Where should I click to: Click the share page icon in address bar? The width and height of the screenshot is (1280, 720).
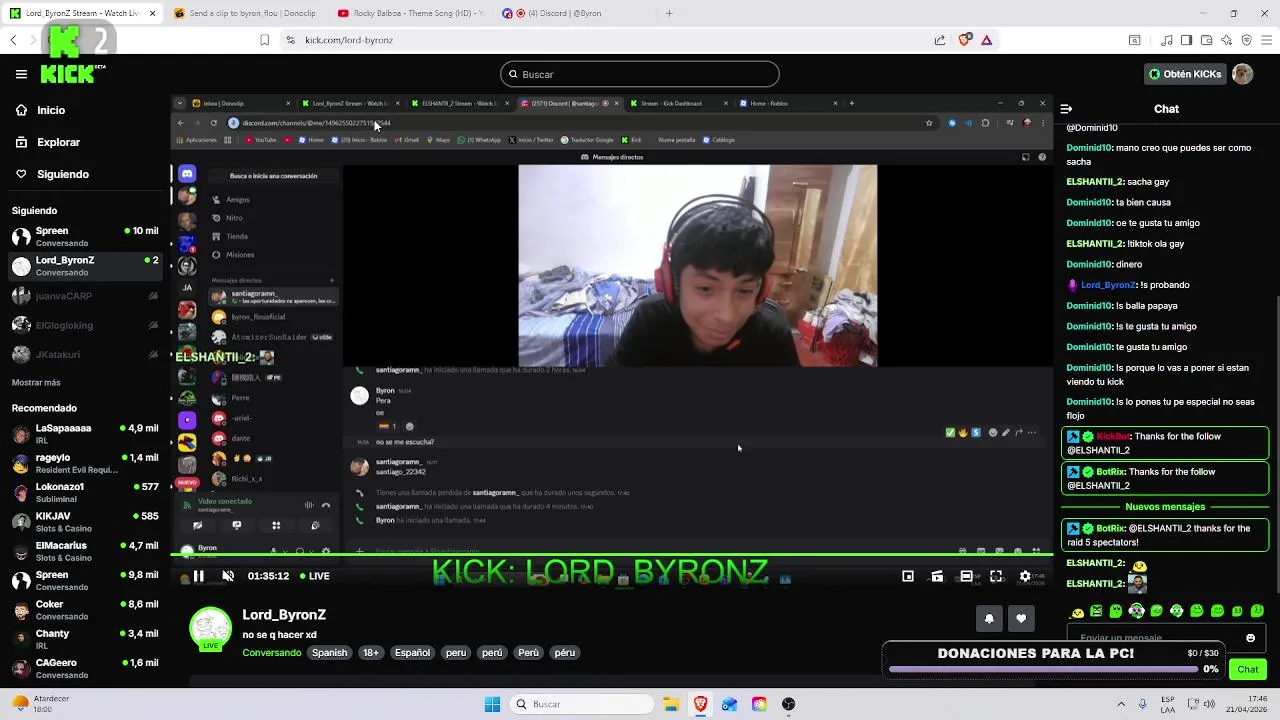[940, 40]
